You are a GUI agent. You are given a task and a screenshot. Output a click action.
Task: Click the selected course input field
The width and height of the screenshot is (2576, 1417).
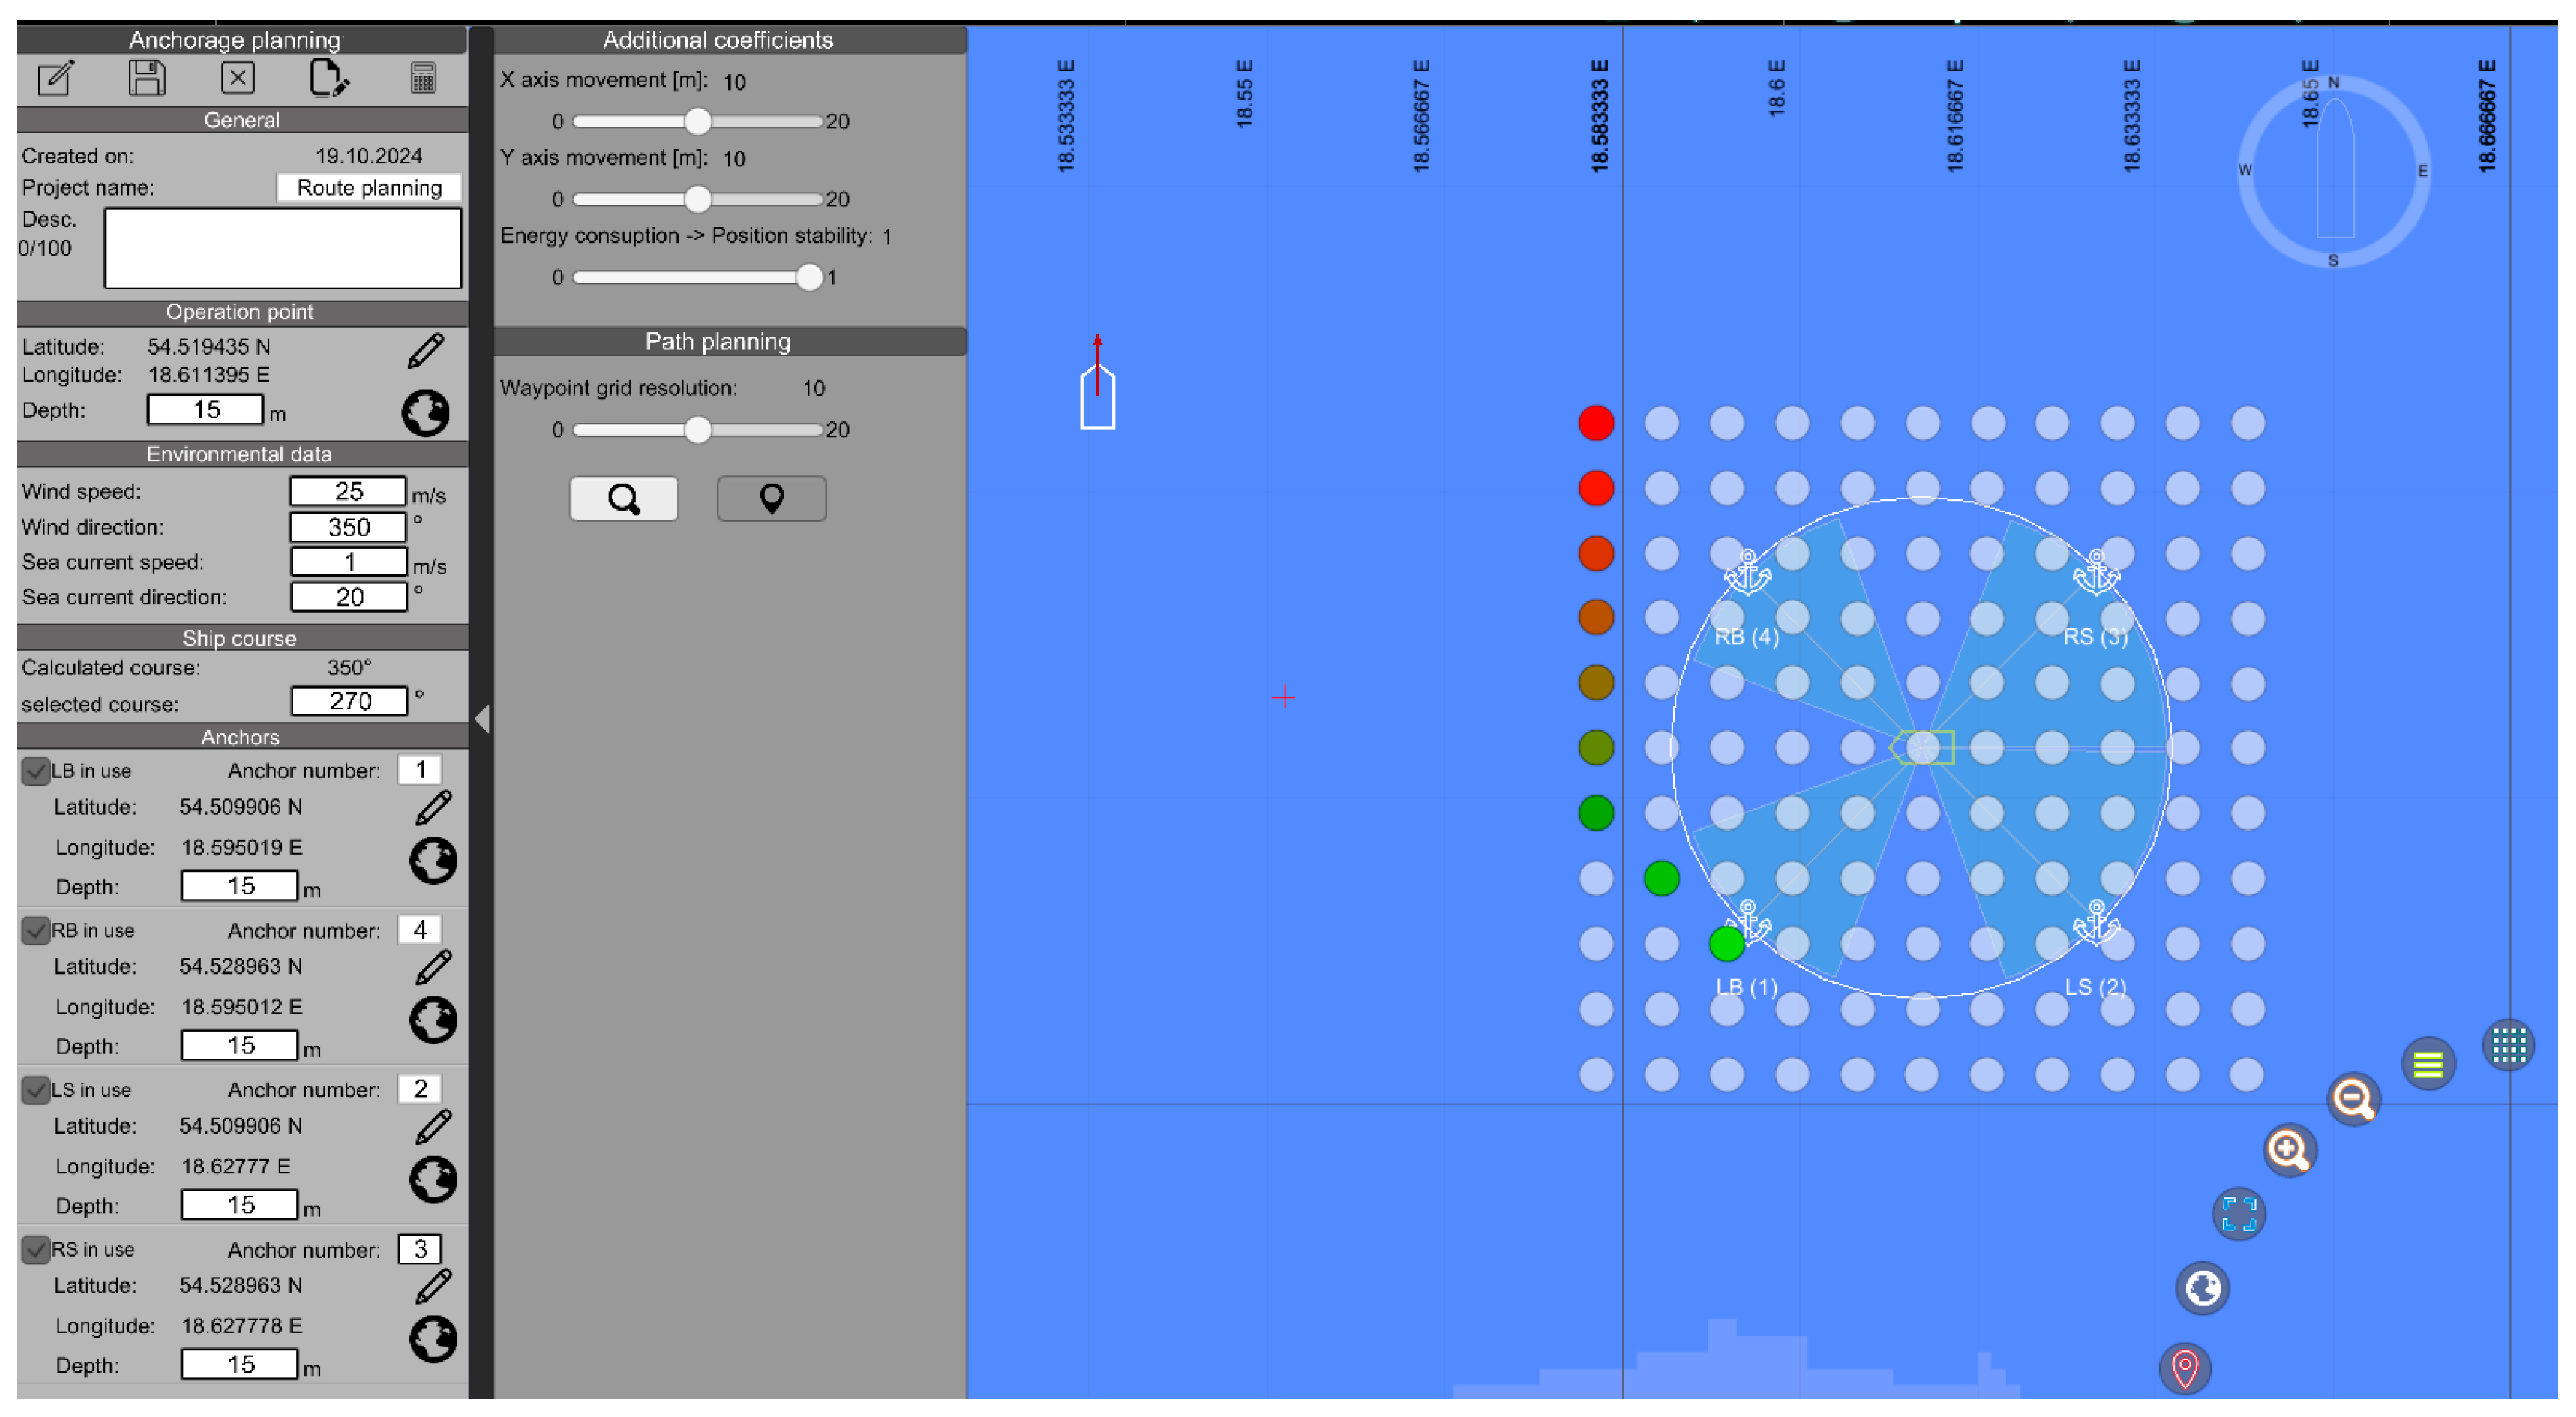click(x=349, y=701)
